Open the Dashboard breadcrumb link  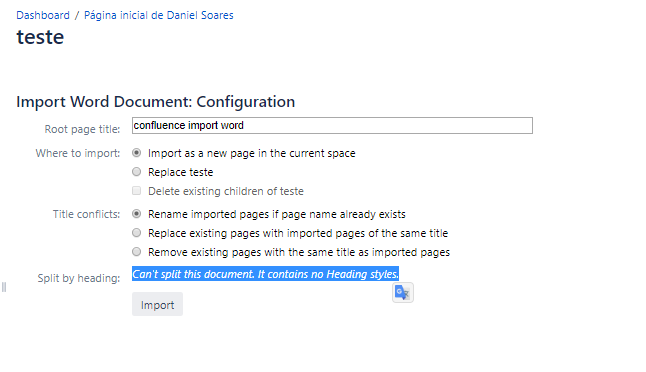coord(43,15)
